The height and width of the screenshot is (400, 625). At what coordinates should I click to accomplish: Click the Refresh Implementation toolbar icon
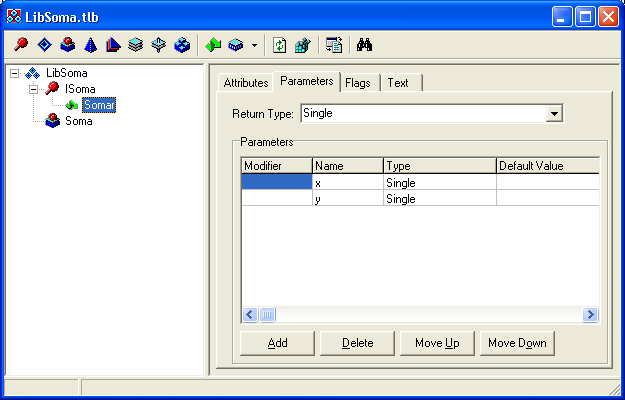[x=280, y=45]
